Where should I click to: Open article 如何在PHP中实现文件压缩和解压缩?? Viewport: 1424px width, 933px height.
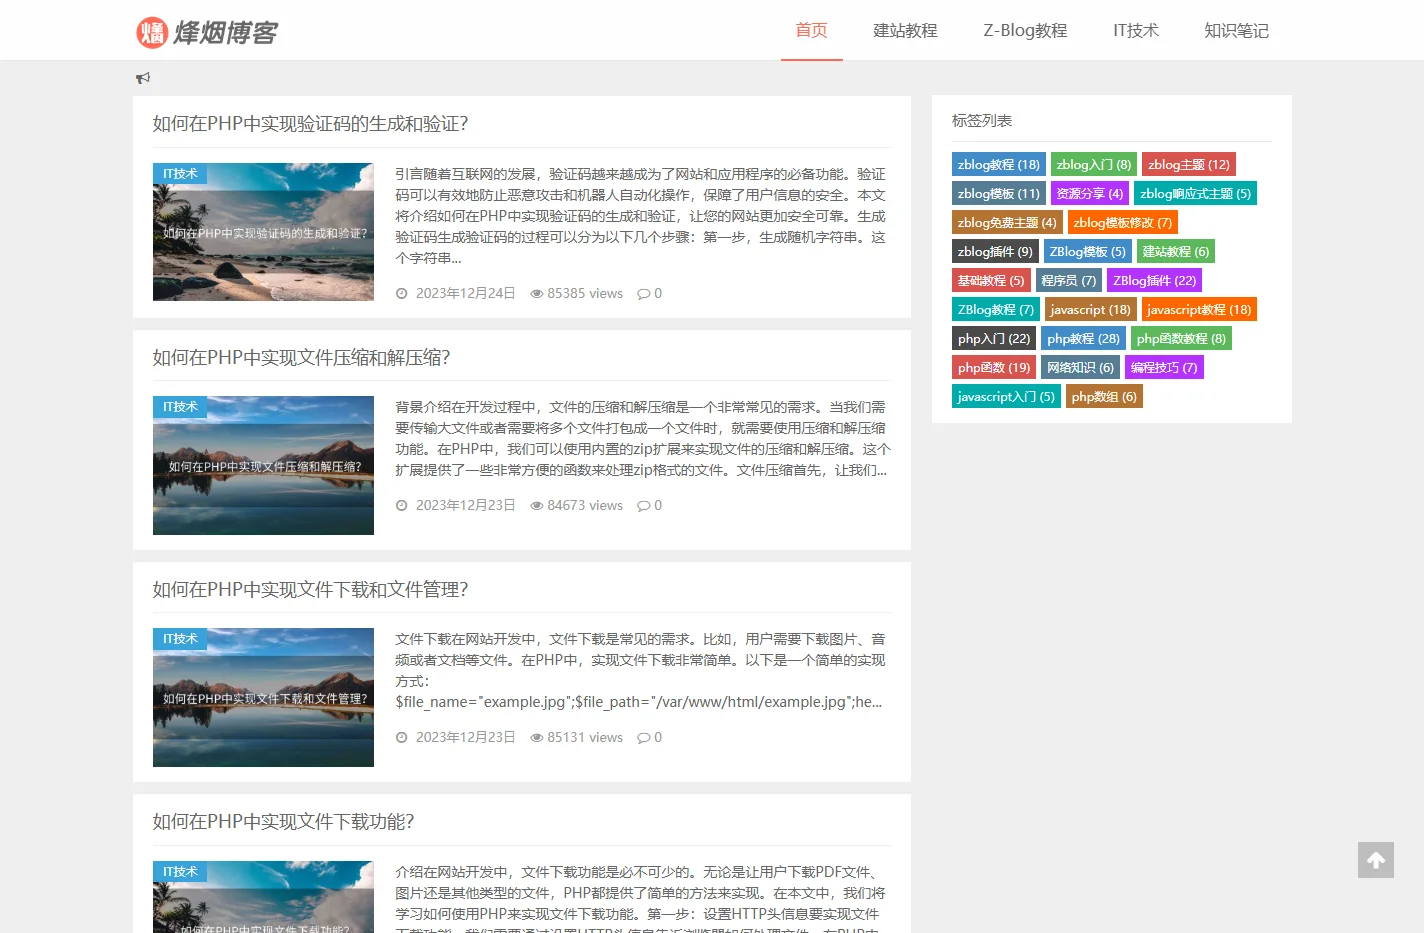pyautogui.click(x=301, y=358)
